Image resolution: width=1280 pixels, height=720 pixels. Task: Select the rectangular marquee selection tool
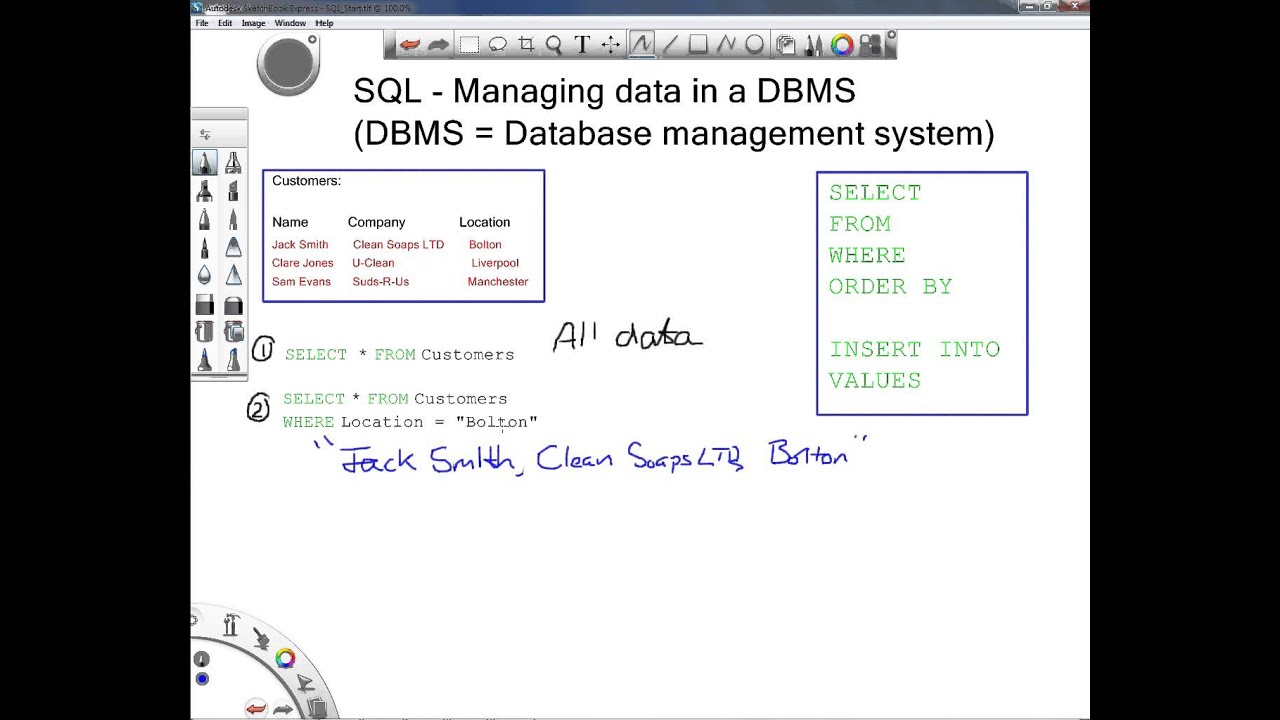pos(469,45)
